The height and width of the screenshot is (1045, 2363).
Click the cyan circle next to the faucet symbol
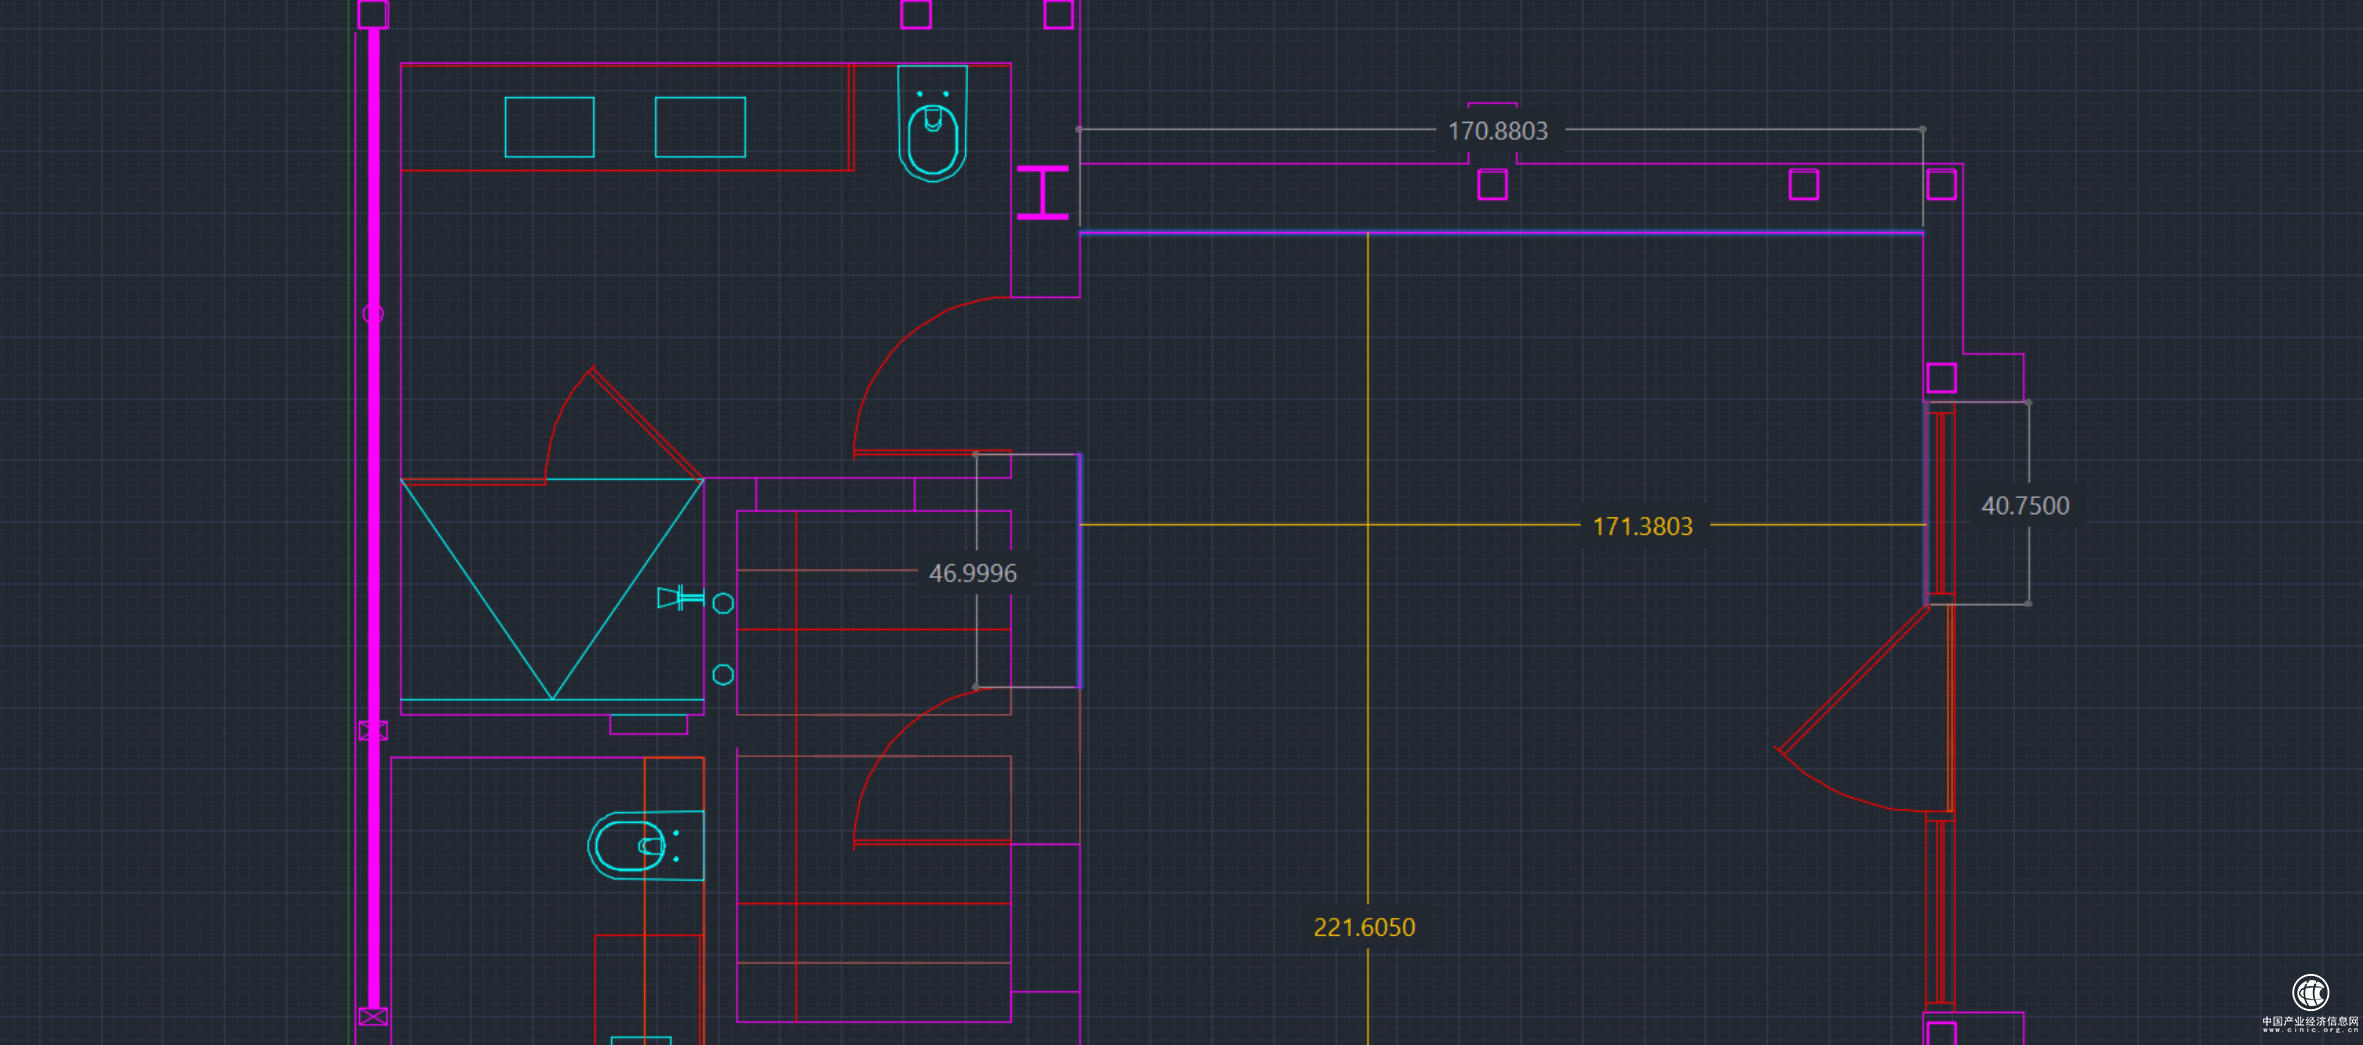[723, 603]
